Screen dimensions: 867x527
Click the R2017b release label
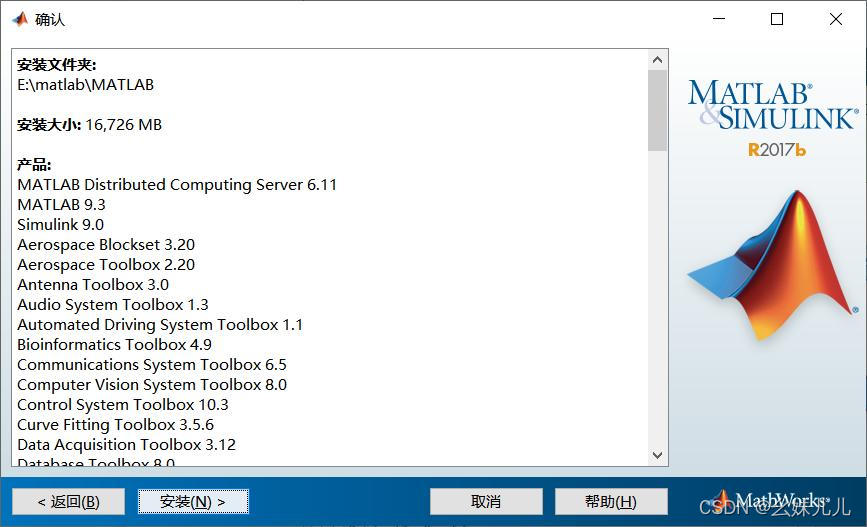click(x=777, y=150)
